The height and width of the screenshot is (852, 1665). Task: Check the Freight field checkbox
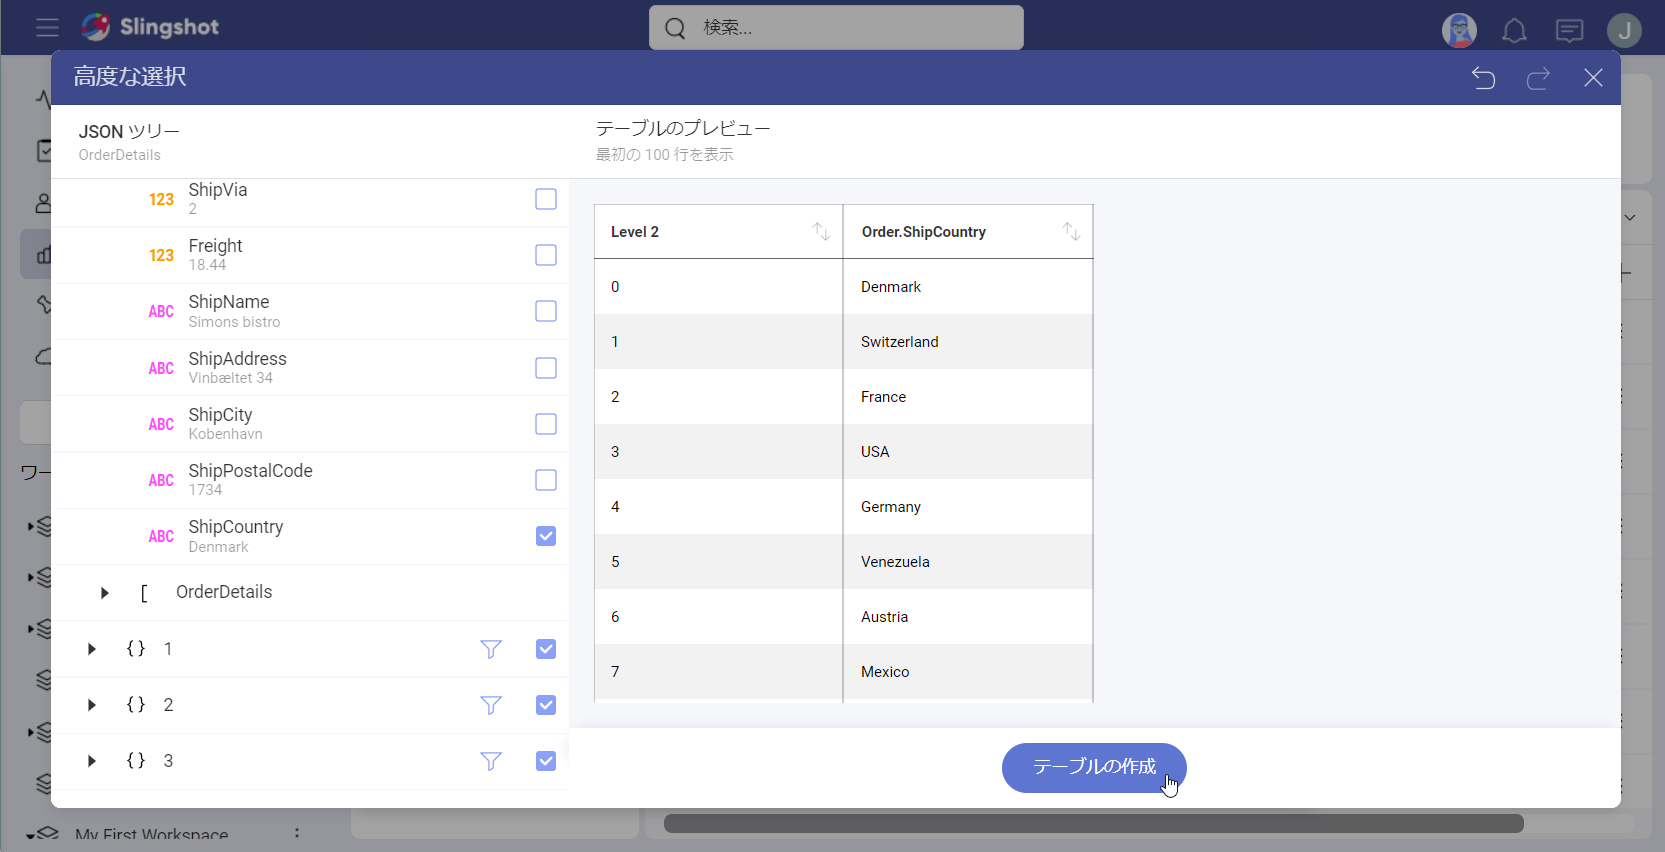point(546,255)
